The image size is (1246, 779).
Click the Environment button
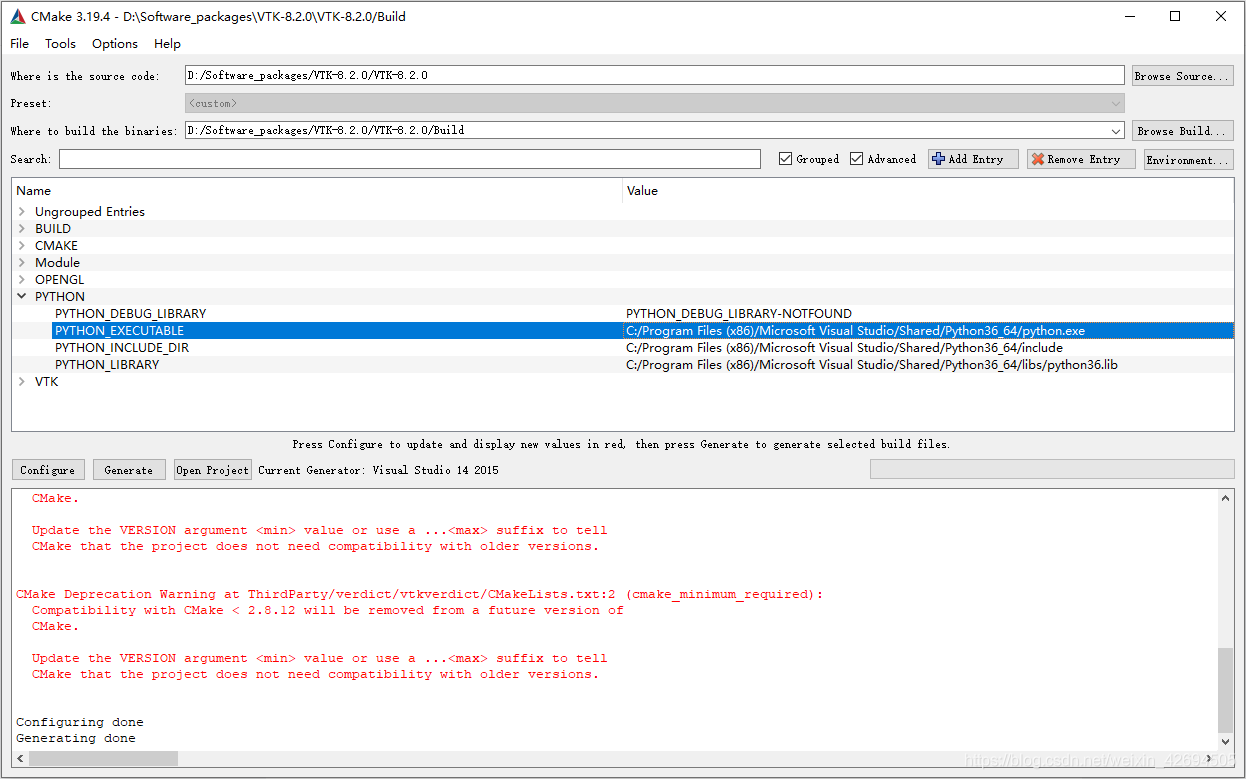(x=1189, y=159)
